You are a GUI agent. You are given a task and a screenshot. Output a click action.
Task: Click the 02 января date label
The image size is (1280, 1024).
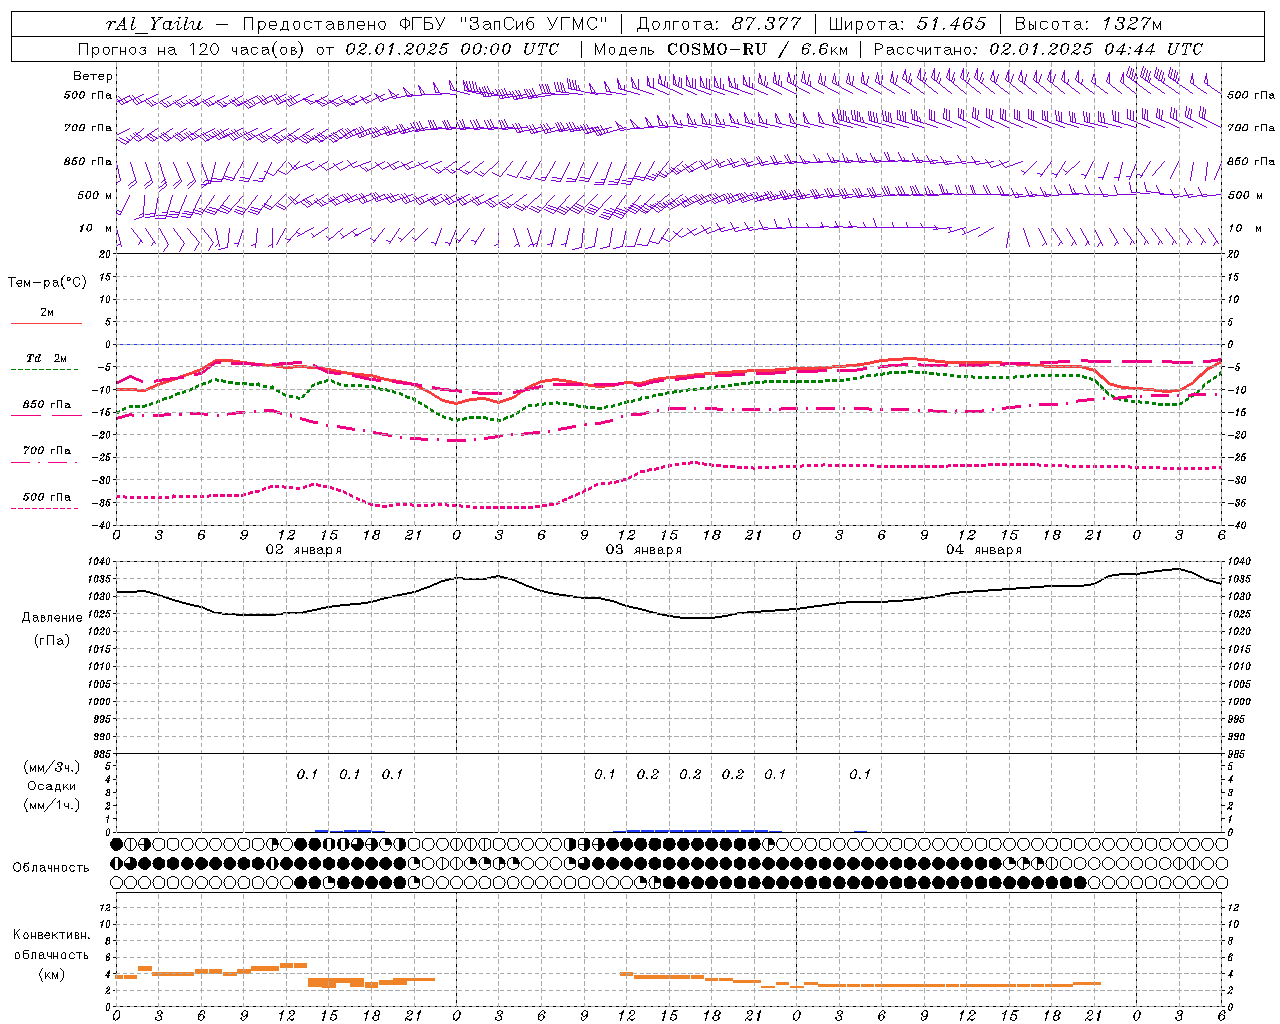point(303,549)
